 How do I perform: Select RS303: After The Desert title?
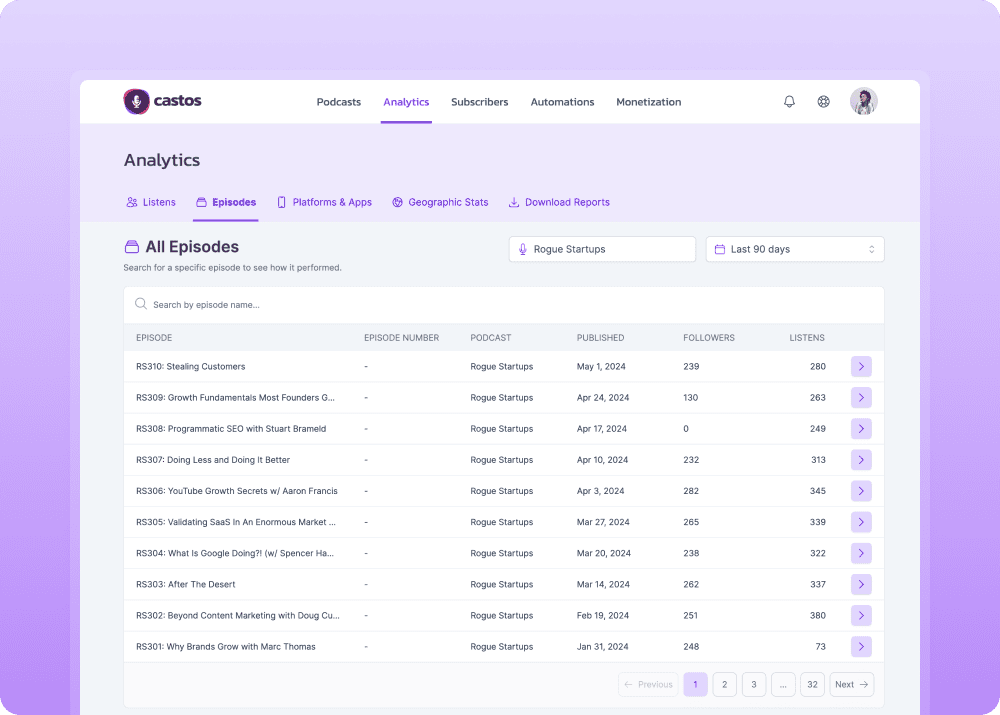pos(186,584)
